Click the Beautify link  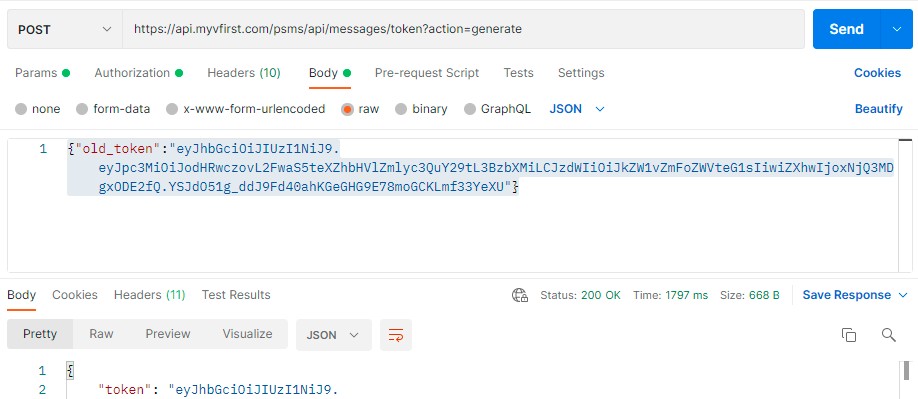tap(879, 109)
